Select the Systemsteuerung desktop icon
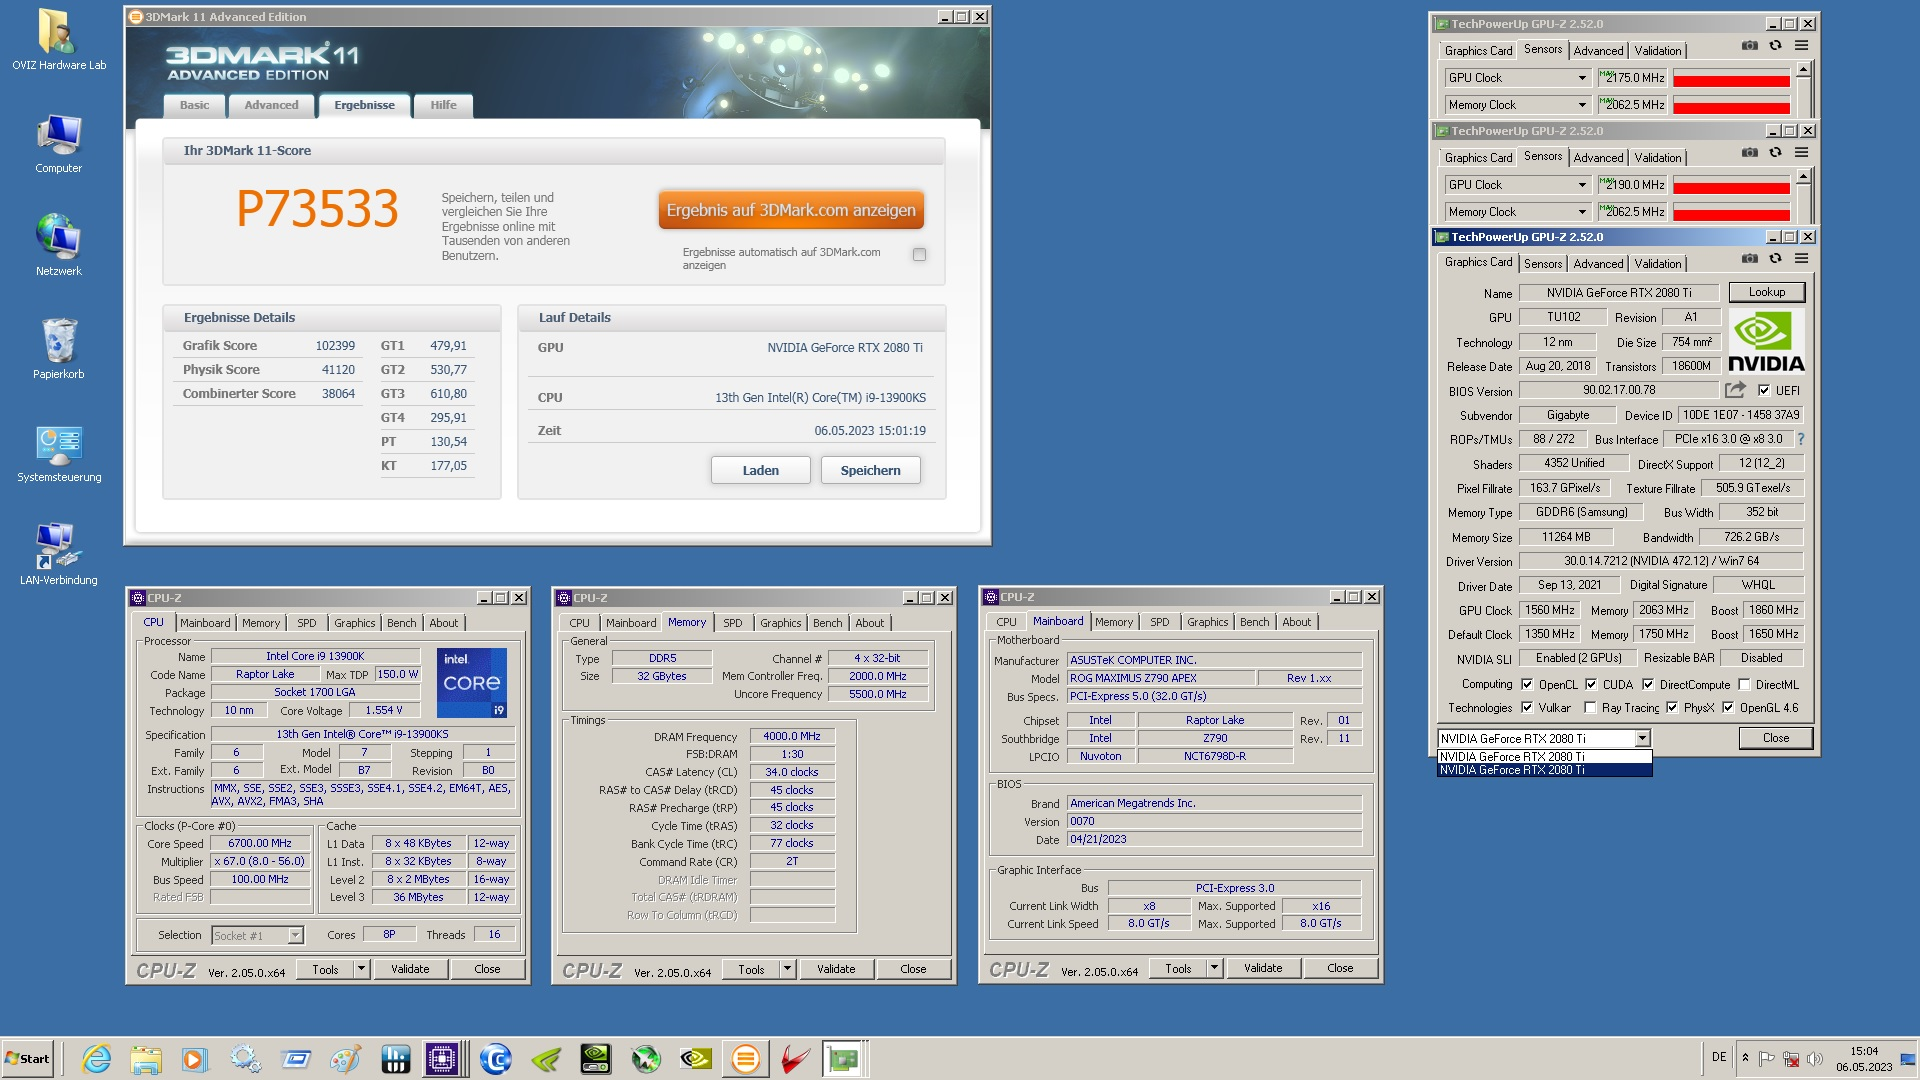 (x=58, y=453)
